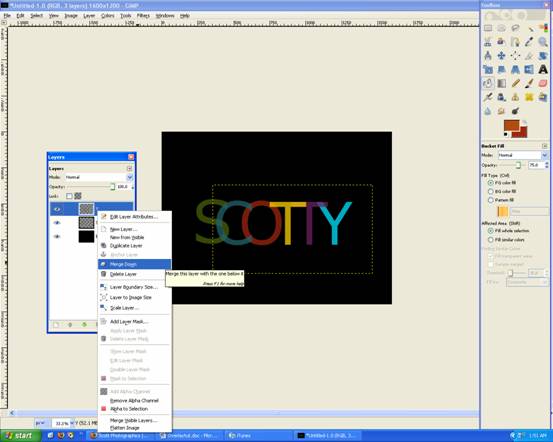Screen dimensions: 553x442
Task: Click the foreground color swatch
Action: click(x=511, y=126)
